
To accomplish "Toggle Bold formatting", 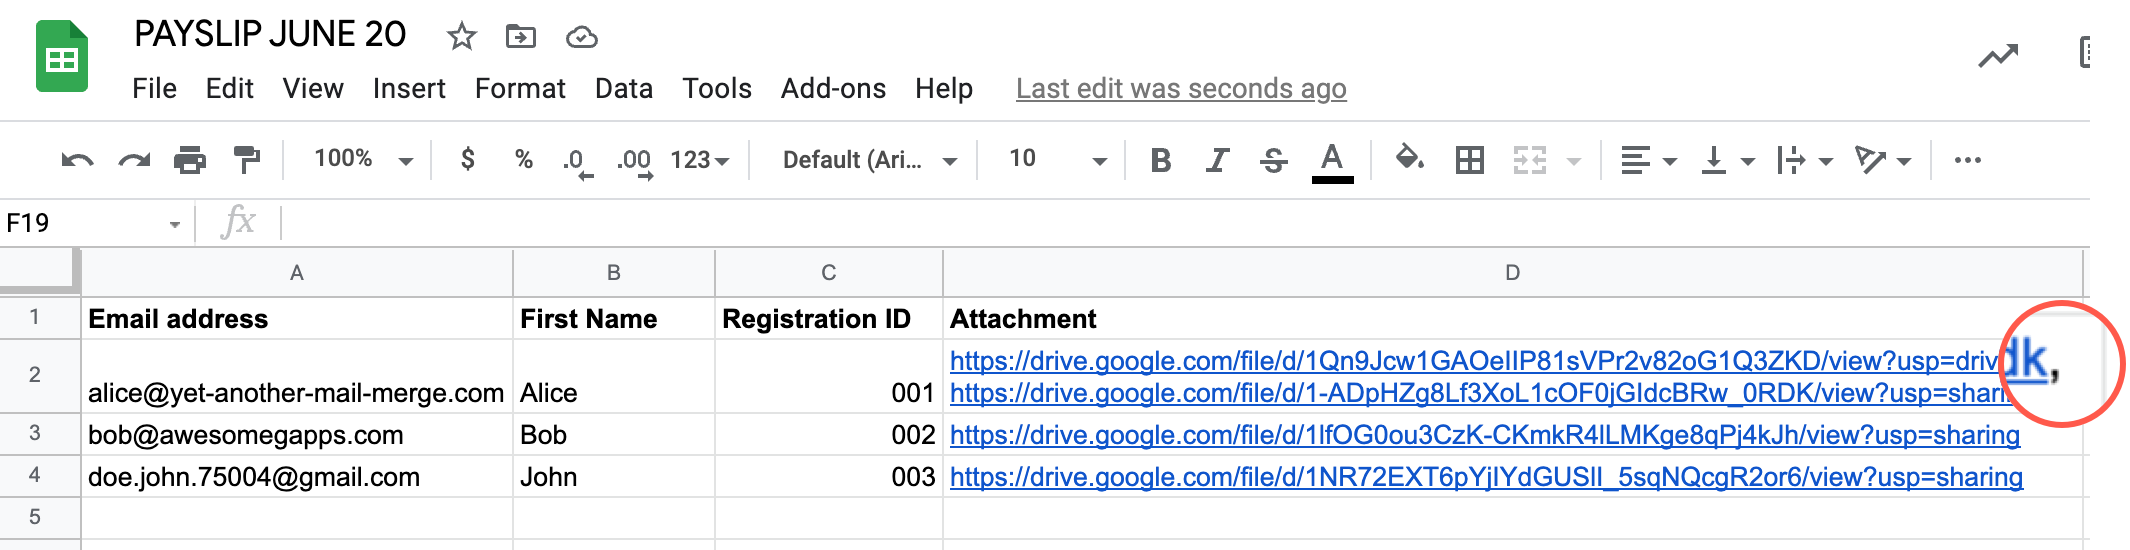I will point(1160,160).
